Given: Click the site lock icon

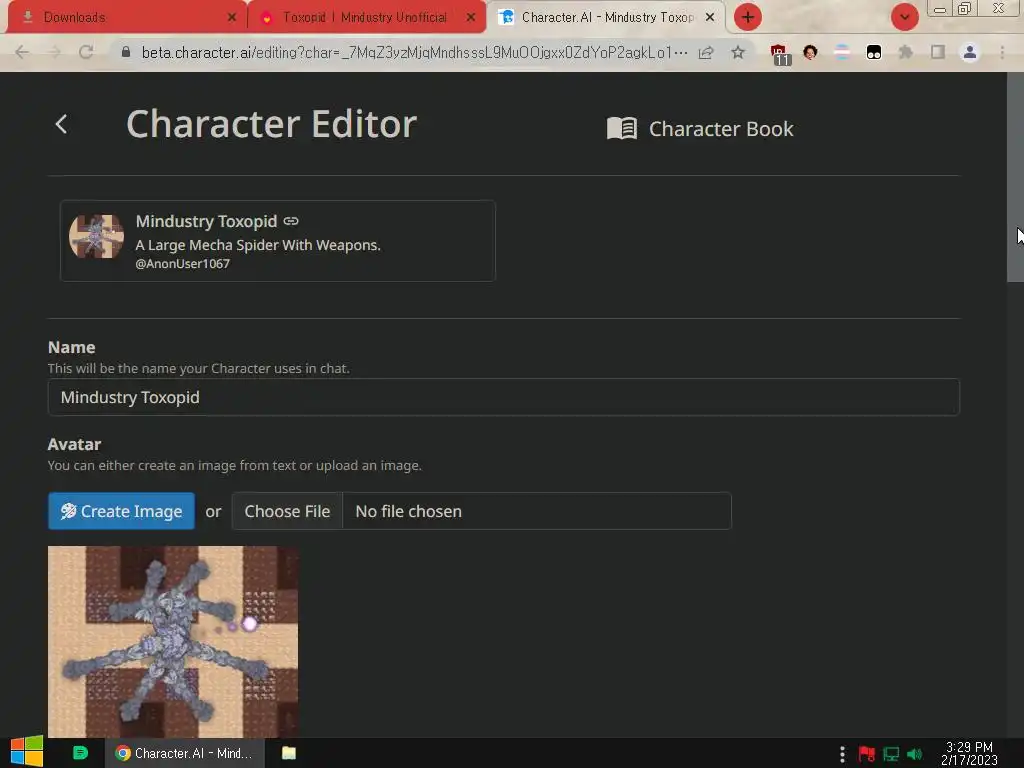Looking at the screenshot, I should pyautogui.click(x=126, y=52).
